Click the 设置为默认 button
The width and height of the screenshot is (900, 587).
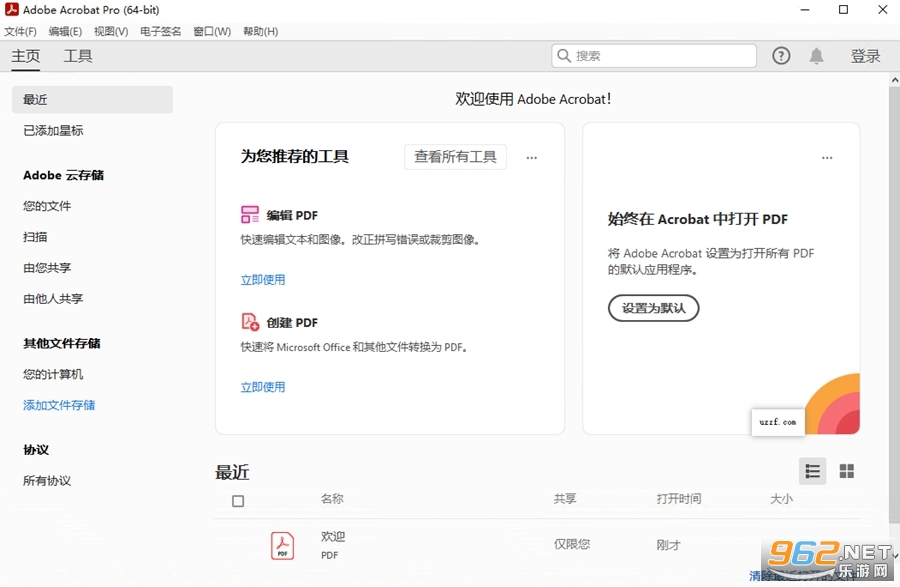[x=653, y=308]
